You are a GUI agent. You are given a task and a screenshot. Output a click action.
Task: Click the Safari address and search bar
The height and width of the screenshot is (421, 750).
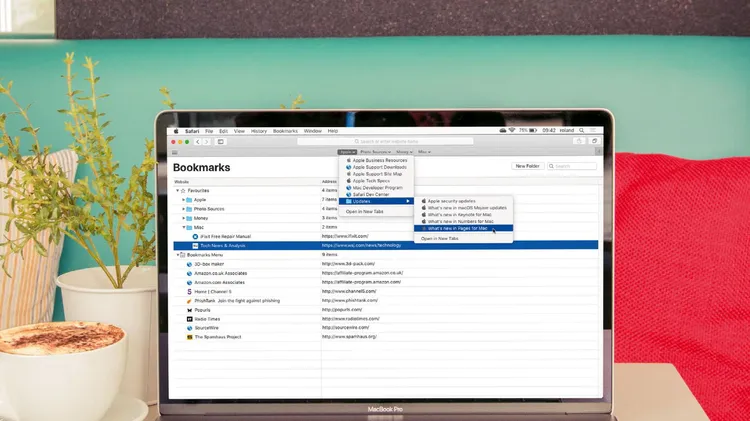[x=385, y=141]
